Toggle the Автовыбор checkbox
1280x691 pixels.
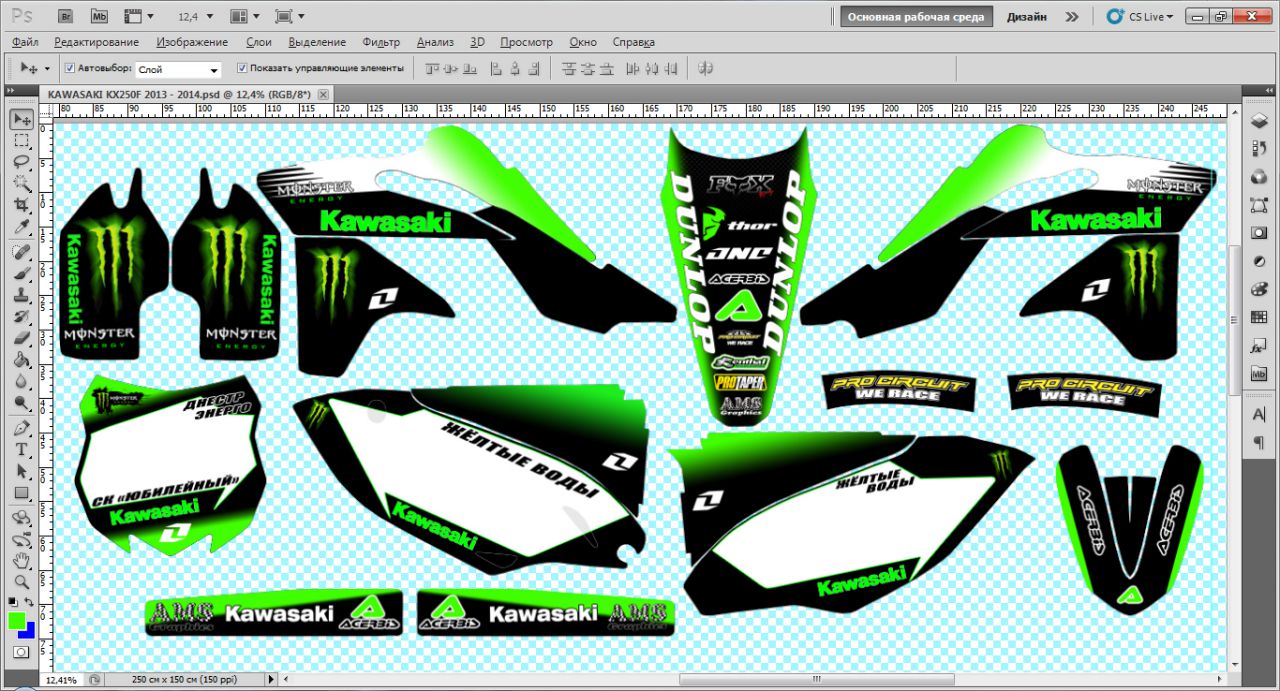click(70, 68)
